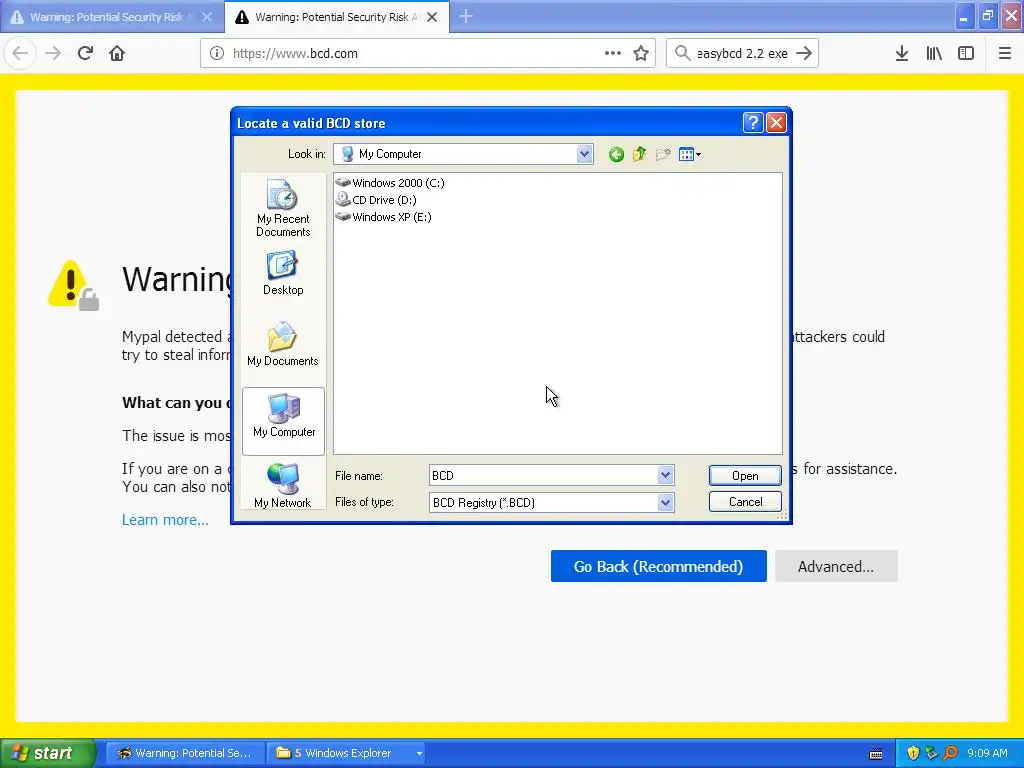Viewport: 1024px width, 768px height.
Task: Select the Windows 2000 (C:) drive
Action: [390, 183]
